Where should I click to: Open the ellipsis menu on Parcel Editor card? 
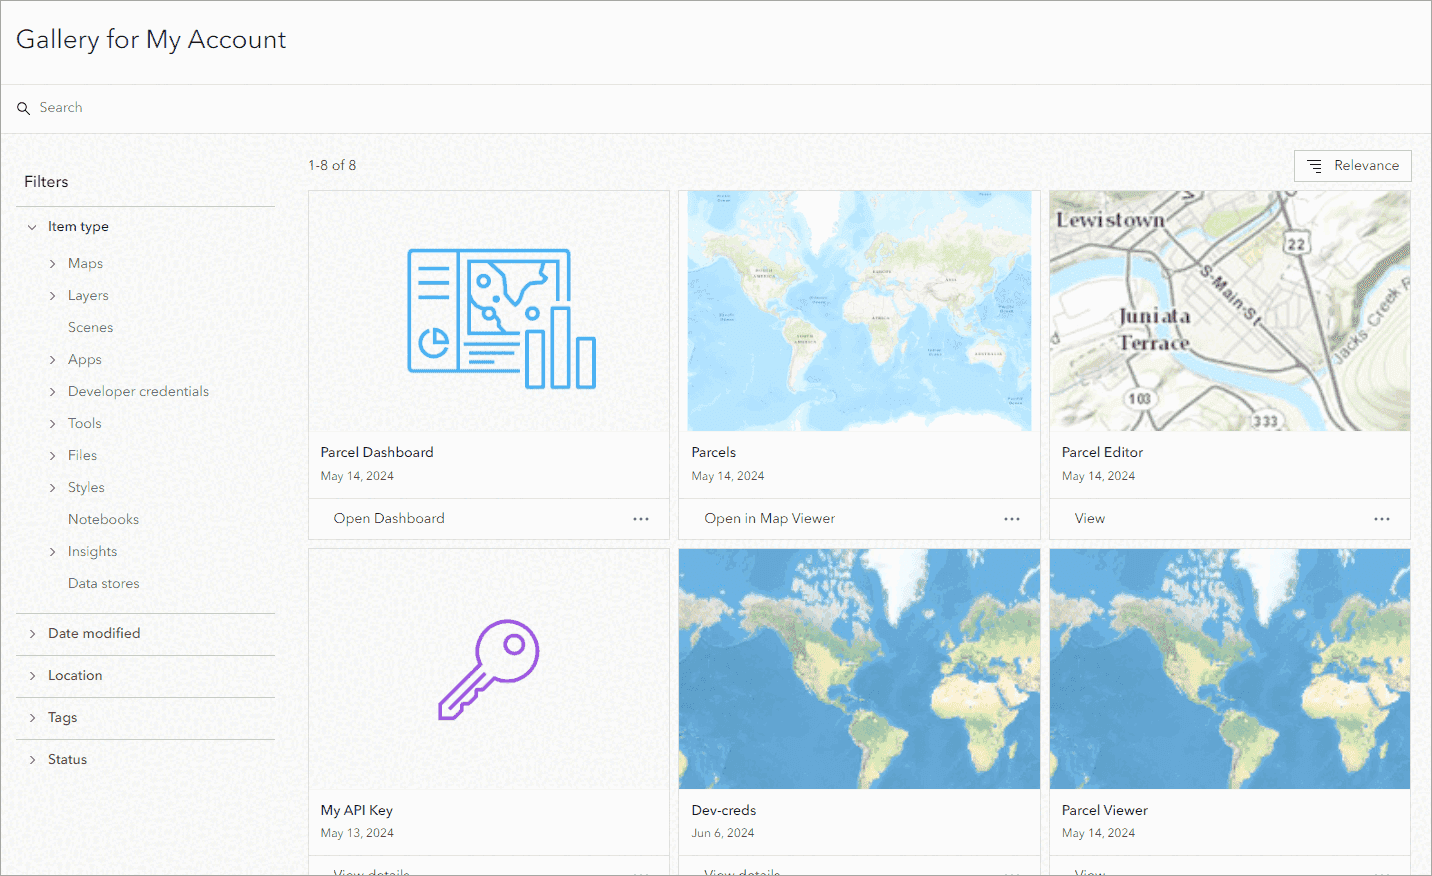coord(1382,518)
